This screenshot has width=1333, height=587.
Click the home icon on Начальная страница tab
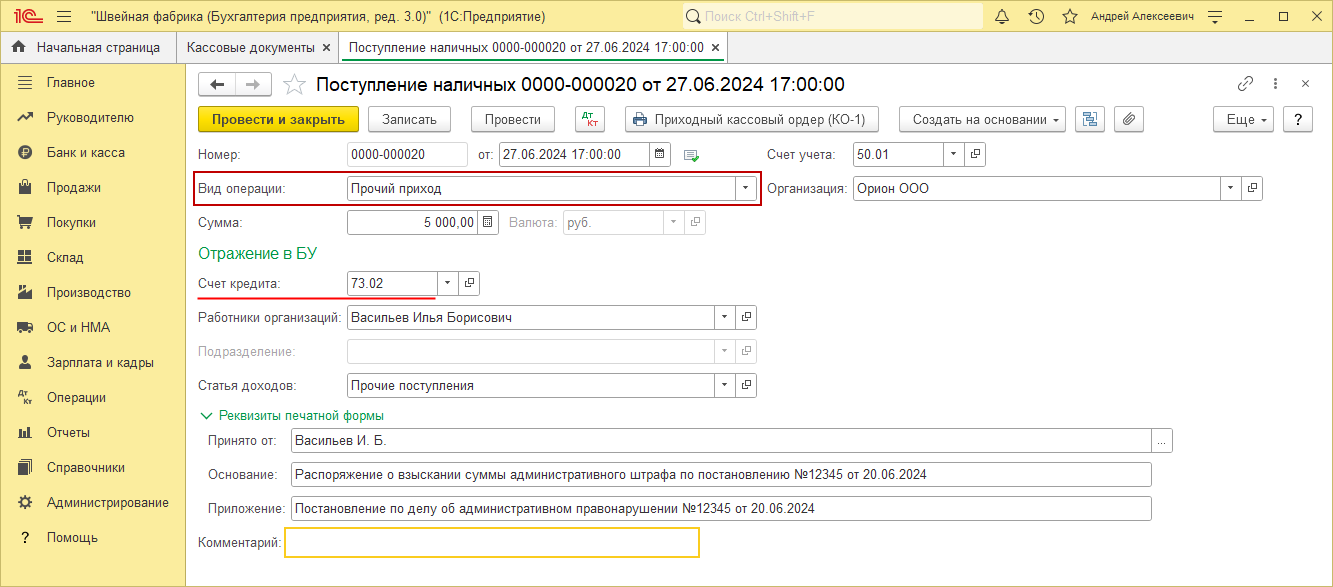(x=19, y=47)
